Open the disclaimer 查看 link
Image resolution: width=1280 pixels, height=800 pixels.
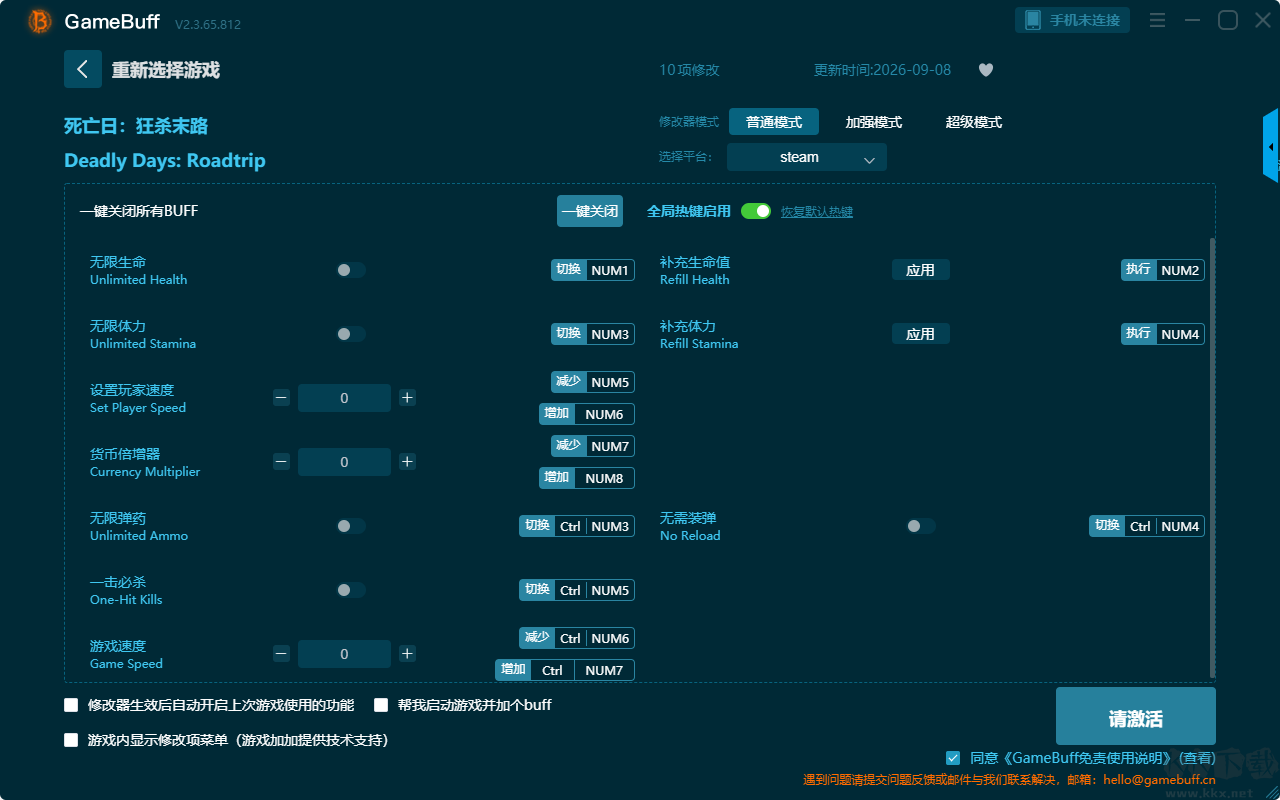[1197, 758]
